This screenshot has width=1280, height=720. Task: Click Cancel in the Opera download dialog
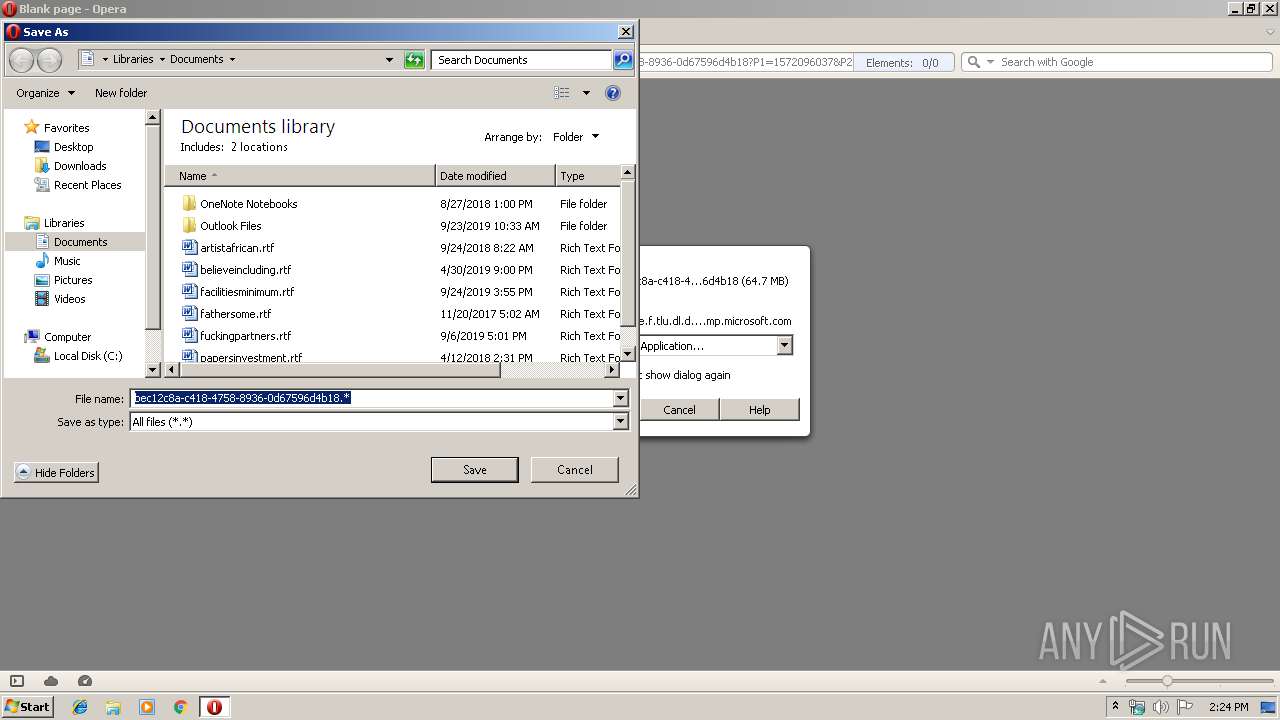pyautogui.click(x=679, y=410)
